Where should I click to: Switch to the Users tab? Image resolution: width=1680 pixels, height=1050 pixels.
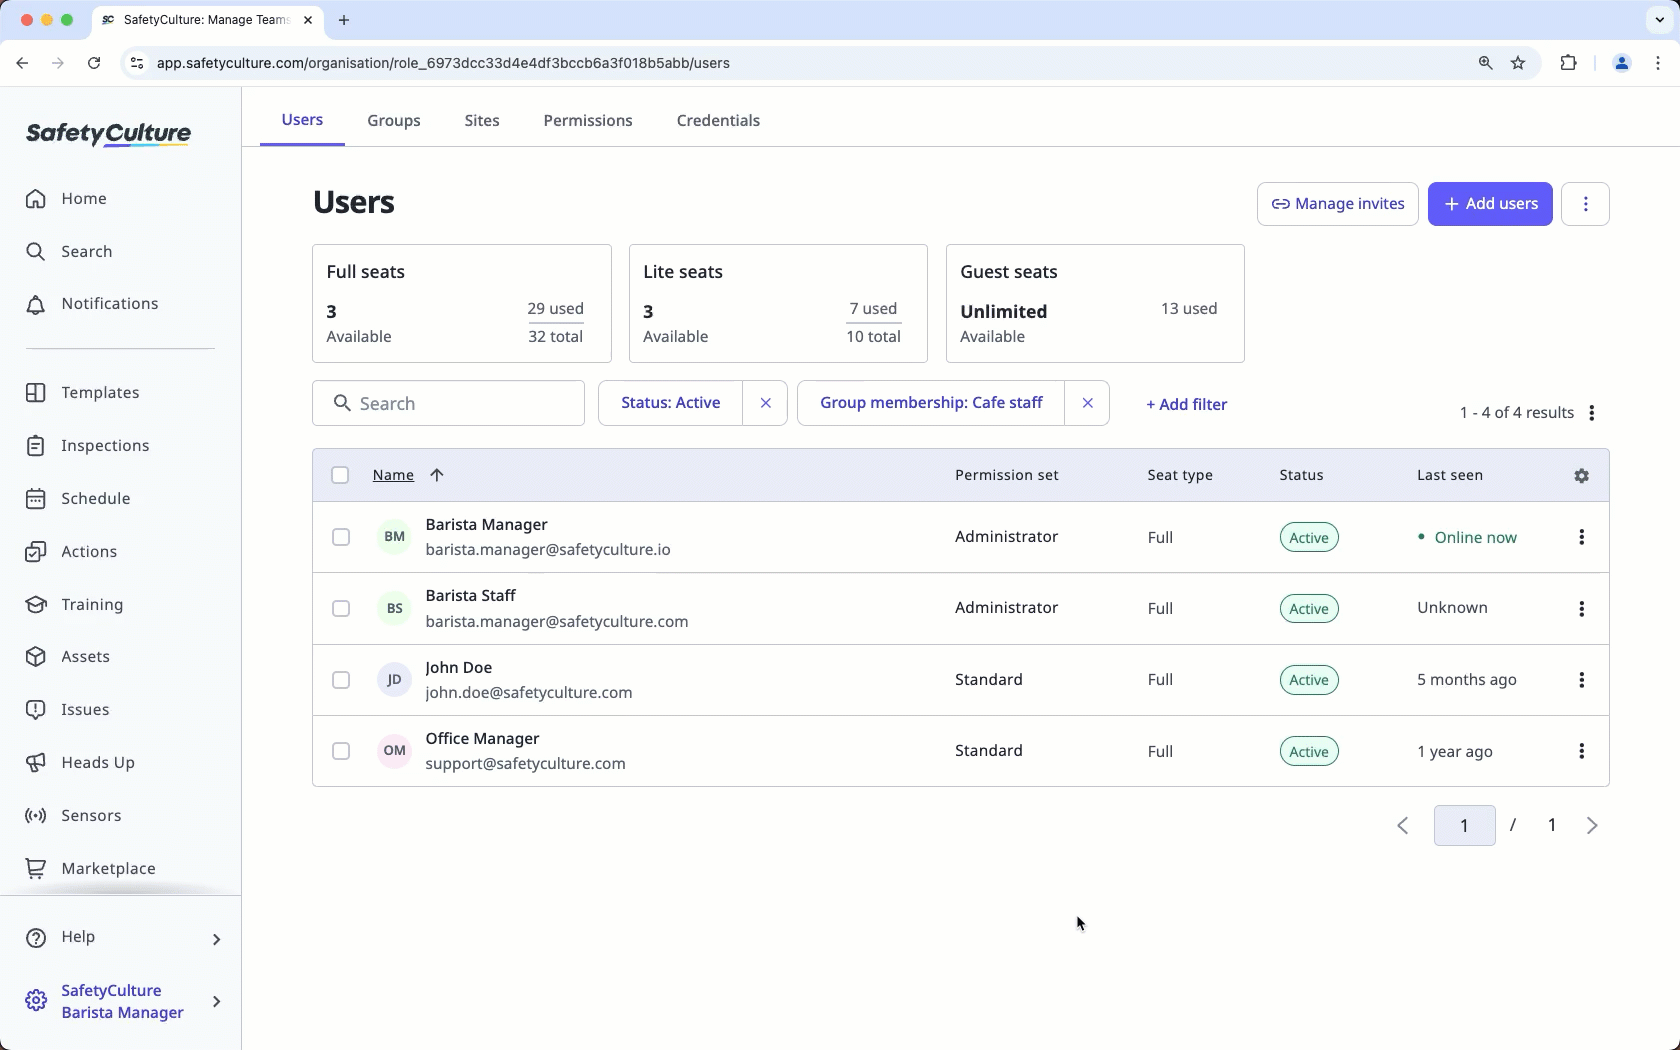pos(302,120)
